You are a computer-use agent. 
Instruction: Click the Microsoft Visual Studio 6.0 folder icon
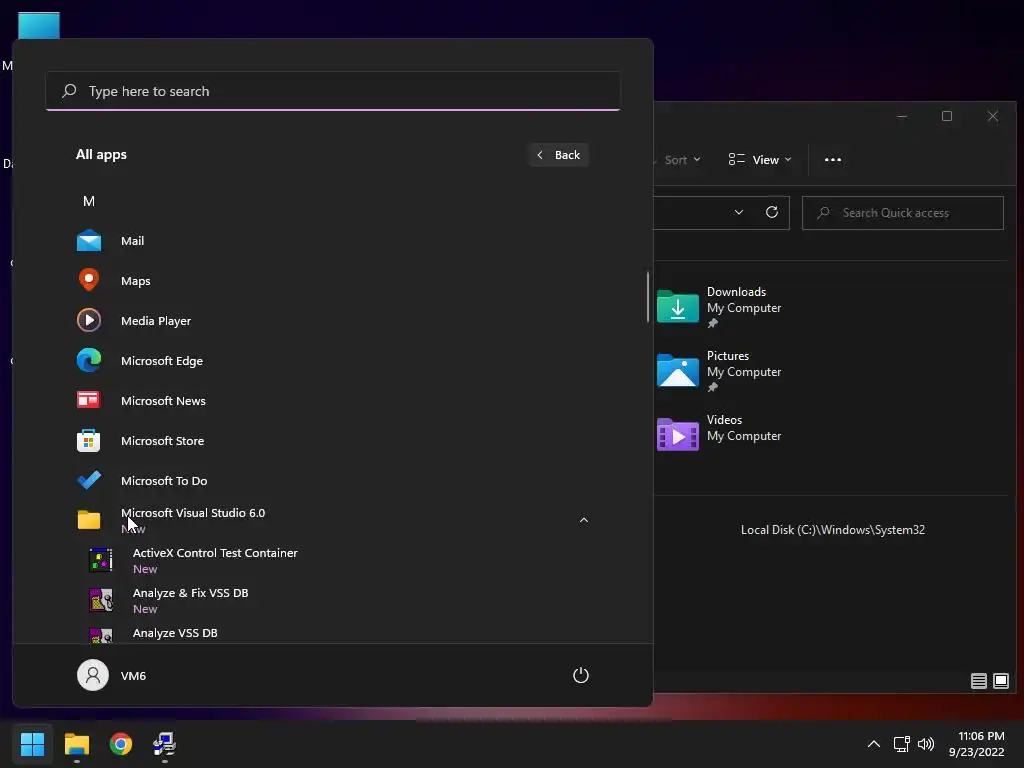point(89,520)
